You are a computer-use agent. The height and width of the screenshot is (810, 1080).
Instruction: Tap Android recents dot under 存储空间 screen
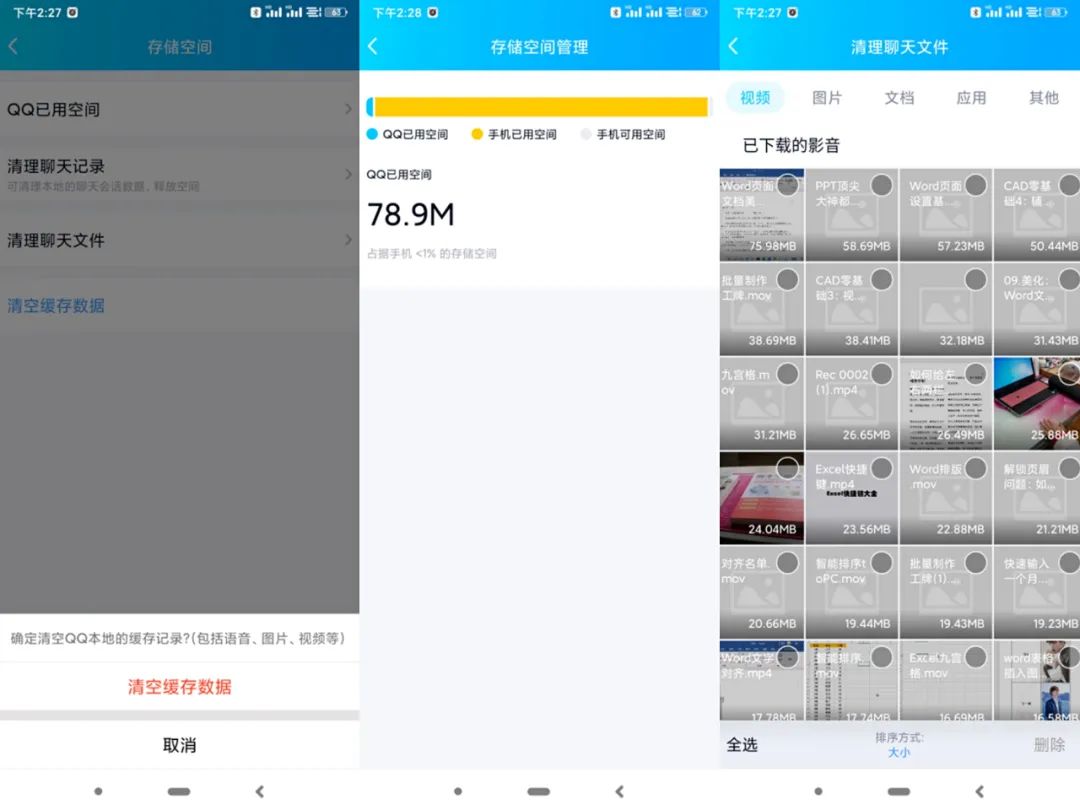click(x=98, y=791)
